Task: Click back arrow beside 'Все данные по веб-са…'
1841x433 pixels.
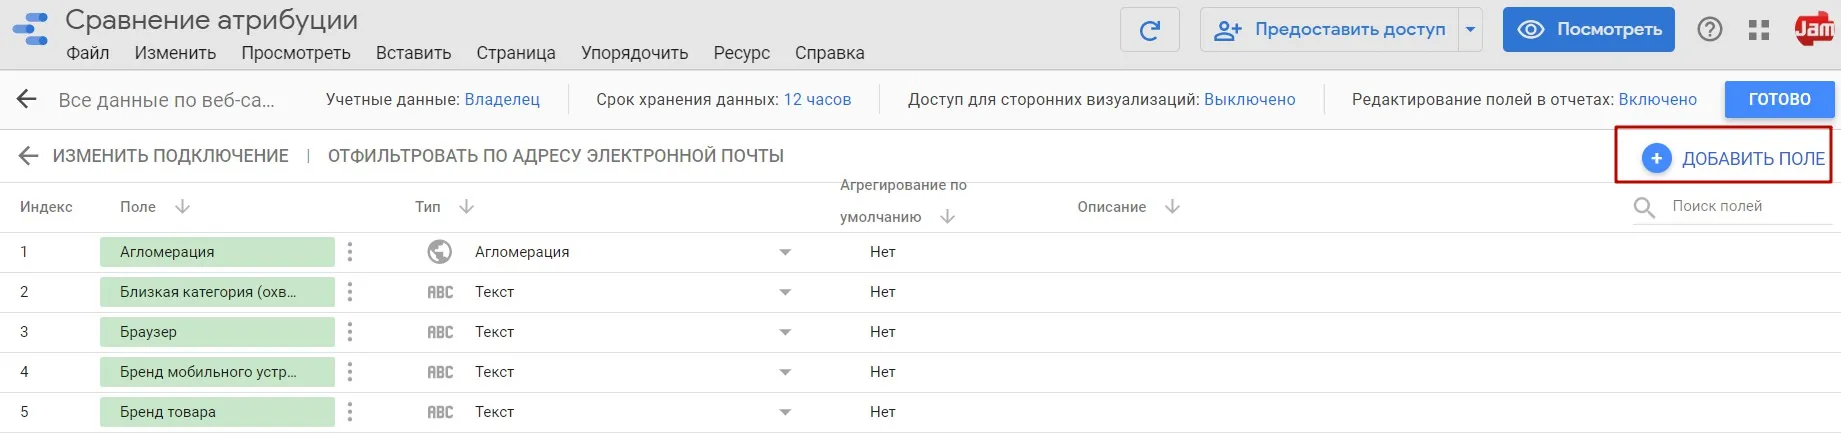Action: [27, 99]
